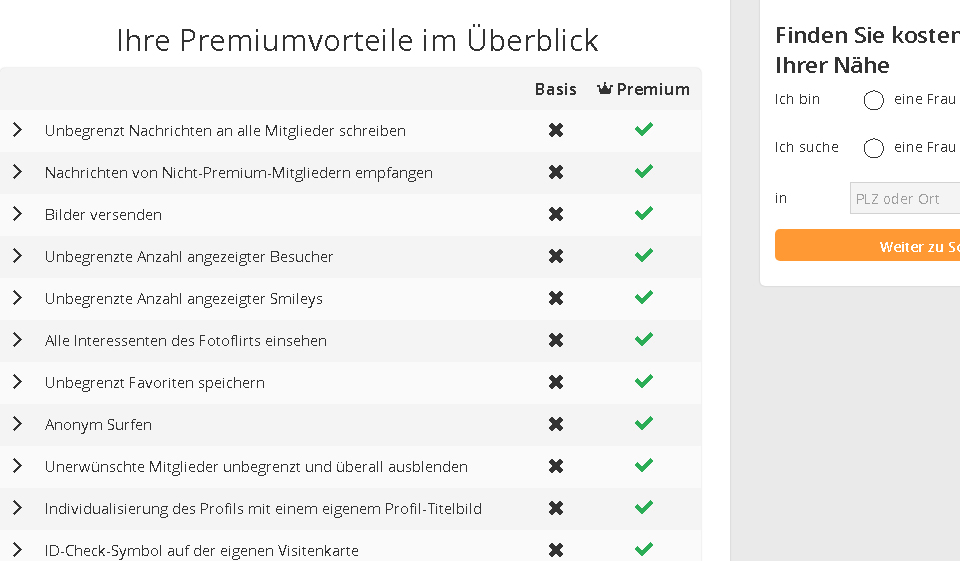Click the Basis column header
Screen dimensions: 960x561
click(x=556, y=89)
